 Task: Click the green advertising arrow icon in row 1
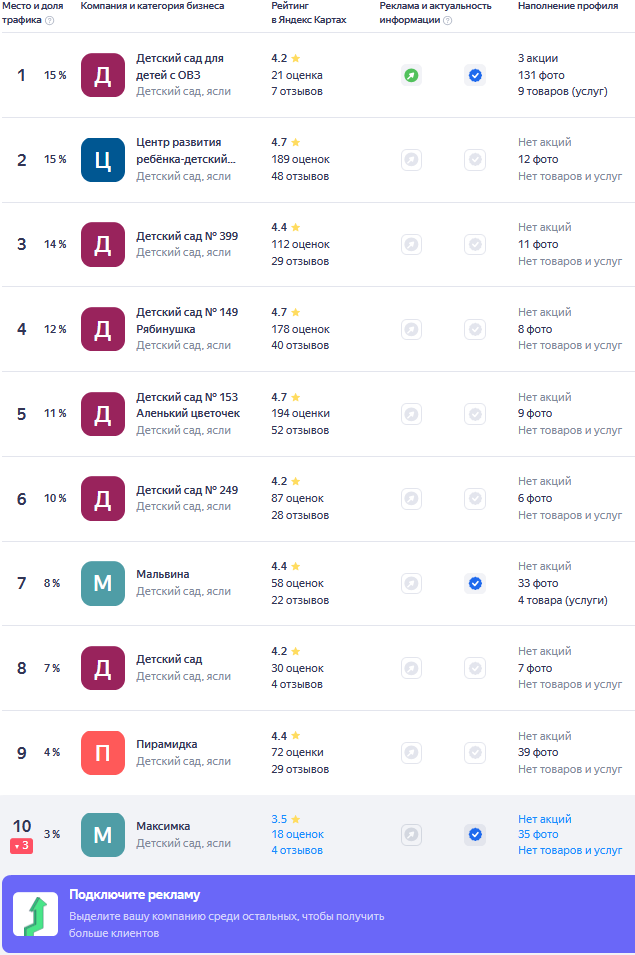pos(412,76)
